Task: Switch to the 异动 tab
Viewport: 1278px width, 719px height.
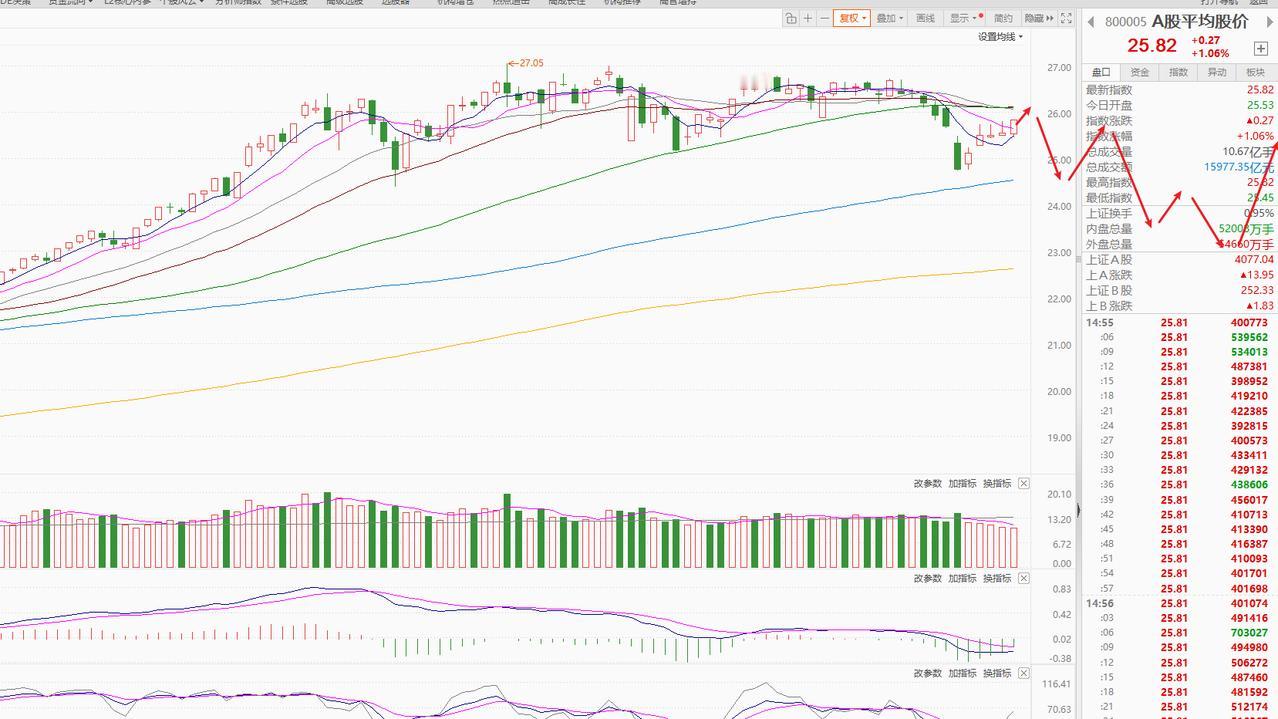Action: coord(1217,72)
